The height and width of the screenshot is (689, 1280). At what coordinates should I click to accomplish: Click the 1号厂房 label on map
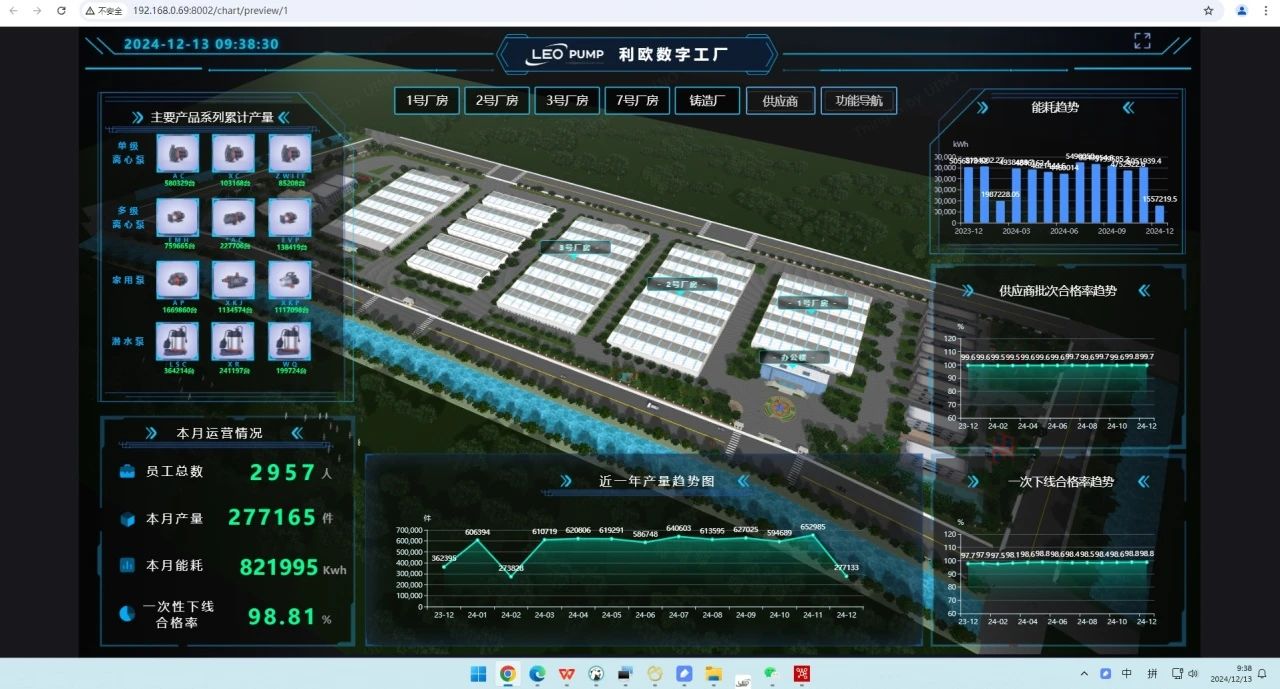point(813,302)
